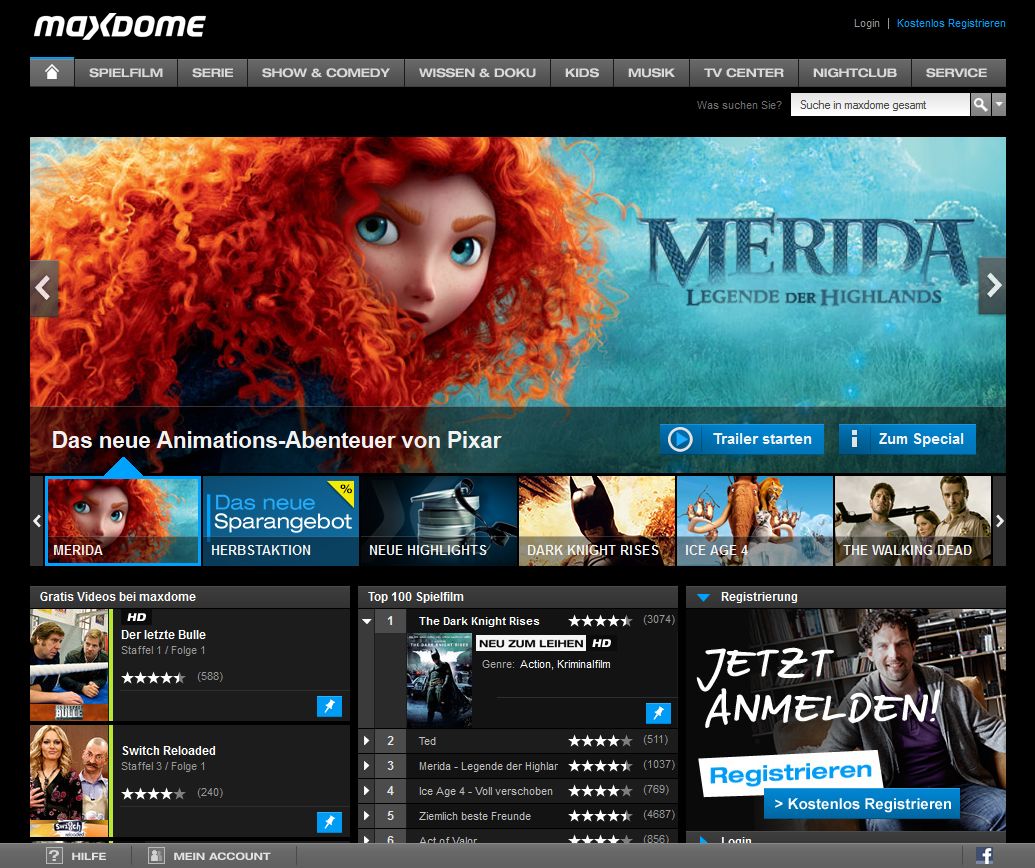Image resolution: width=1035 pixels, height=868 pixels.
Task: Expand the Merida list entry arrow
Action: pyautogui.click(x=366, y=766)
